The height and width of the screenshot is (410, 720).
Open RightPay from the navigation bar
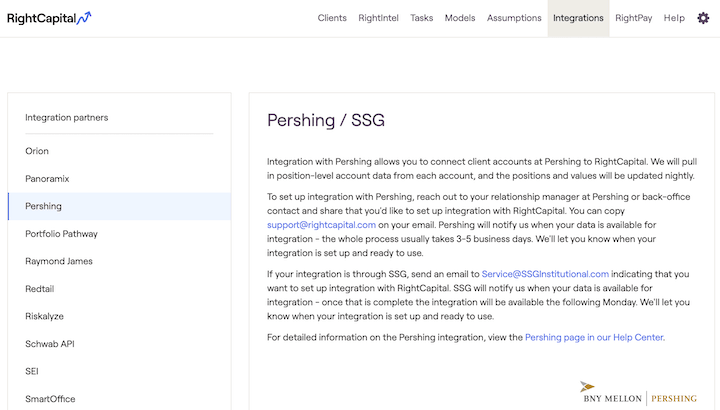(x=634, y=18)
